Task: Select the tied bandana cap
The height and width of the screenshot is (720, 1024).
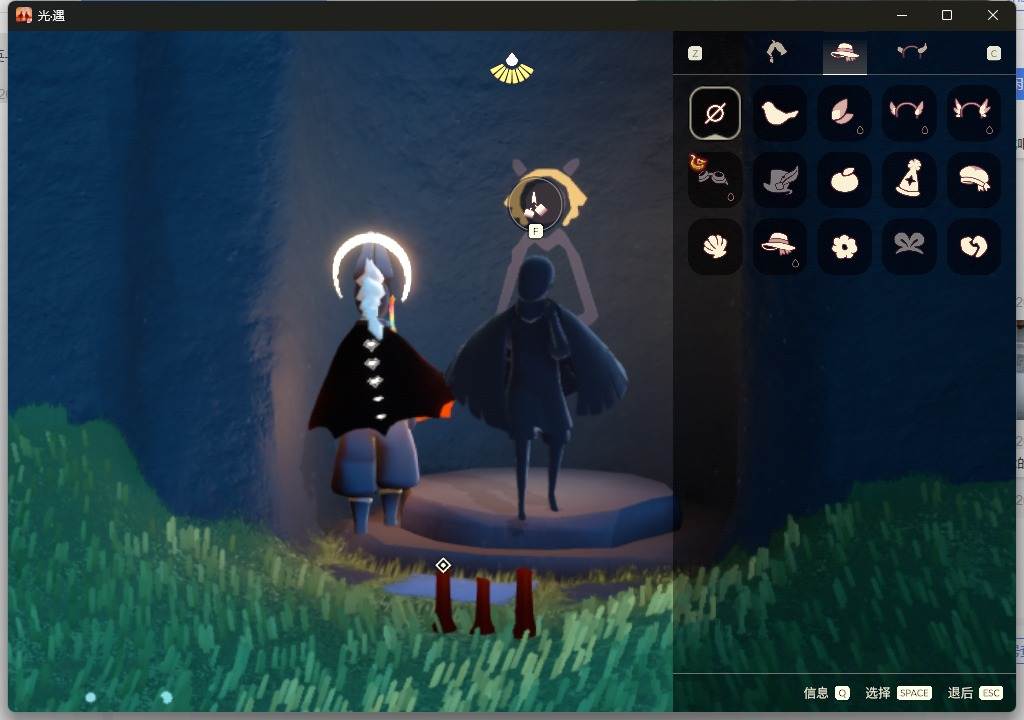Action: coord(973,180)
